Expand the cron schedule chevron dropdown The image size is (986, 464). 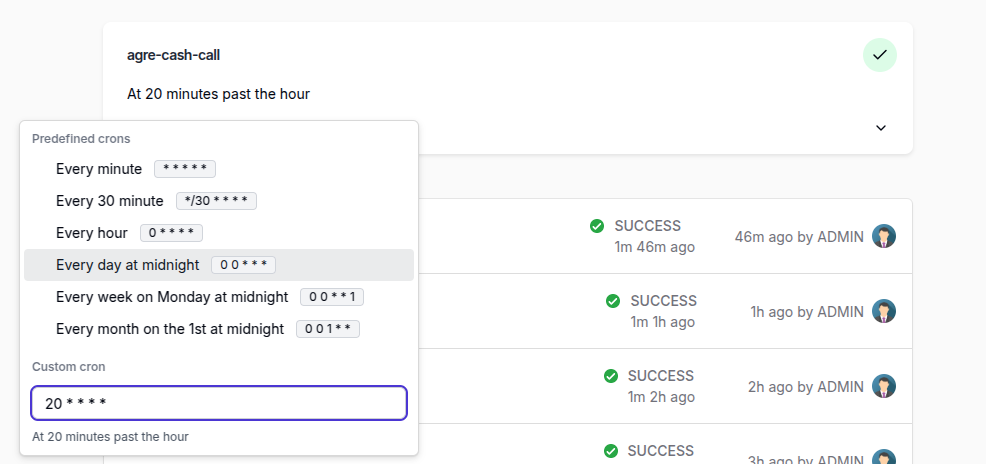point(881,128)
